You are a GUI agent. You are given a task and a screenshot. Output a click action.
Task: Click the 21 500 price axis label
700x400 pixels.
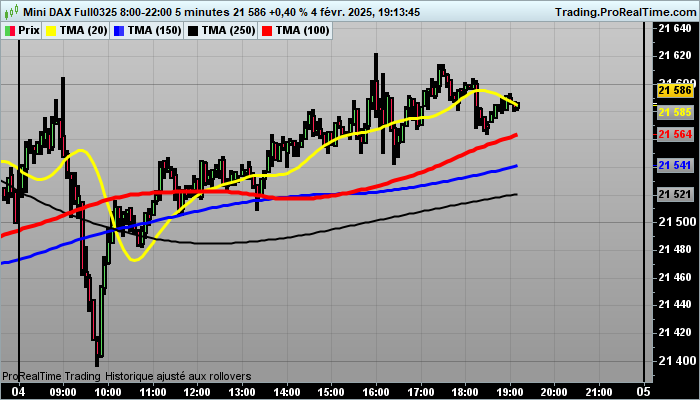(675, 222)
